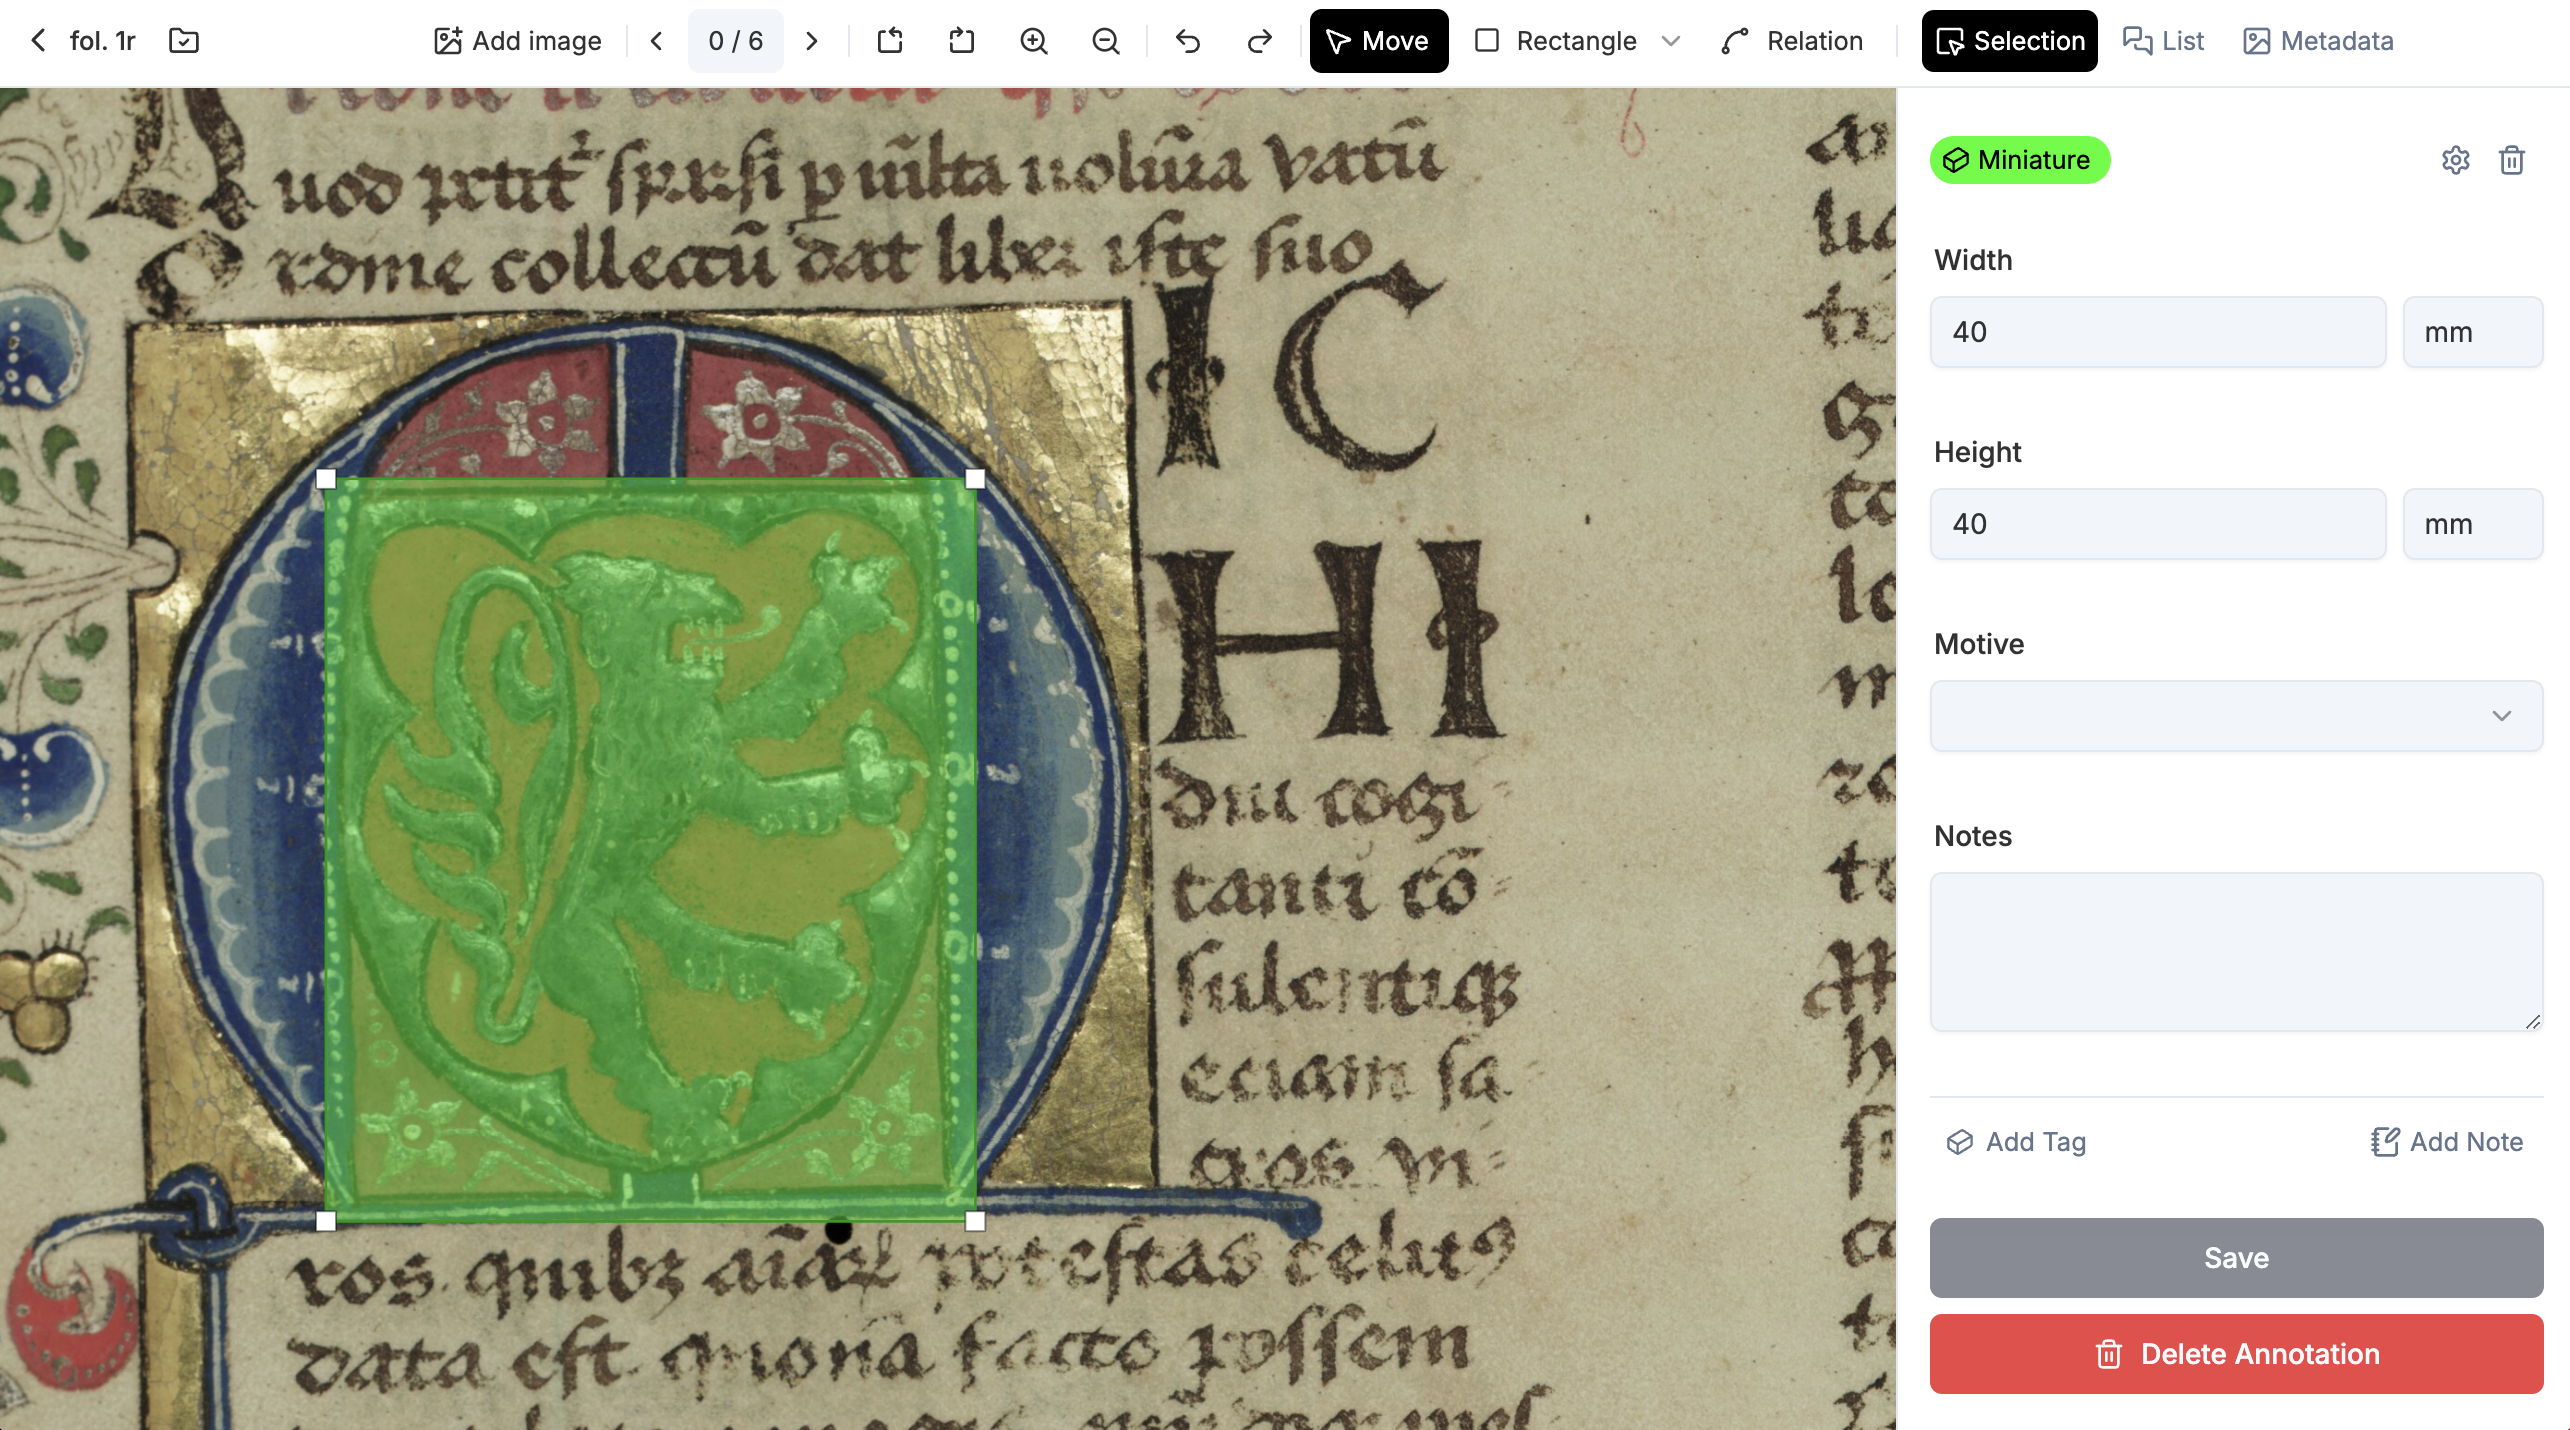Edit the Height value field
This screenshot has width=2570, height=1430.
(2157, 524)
